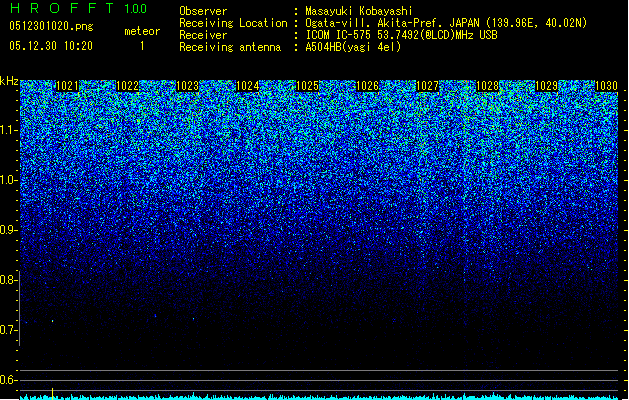
Task: Click the 1027 time marker
Action: tap(427, 86)
